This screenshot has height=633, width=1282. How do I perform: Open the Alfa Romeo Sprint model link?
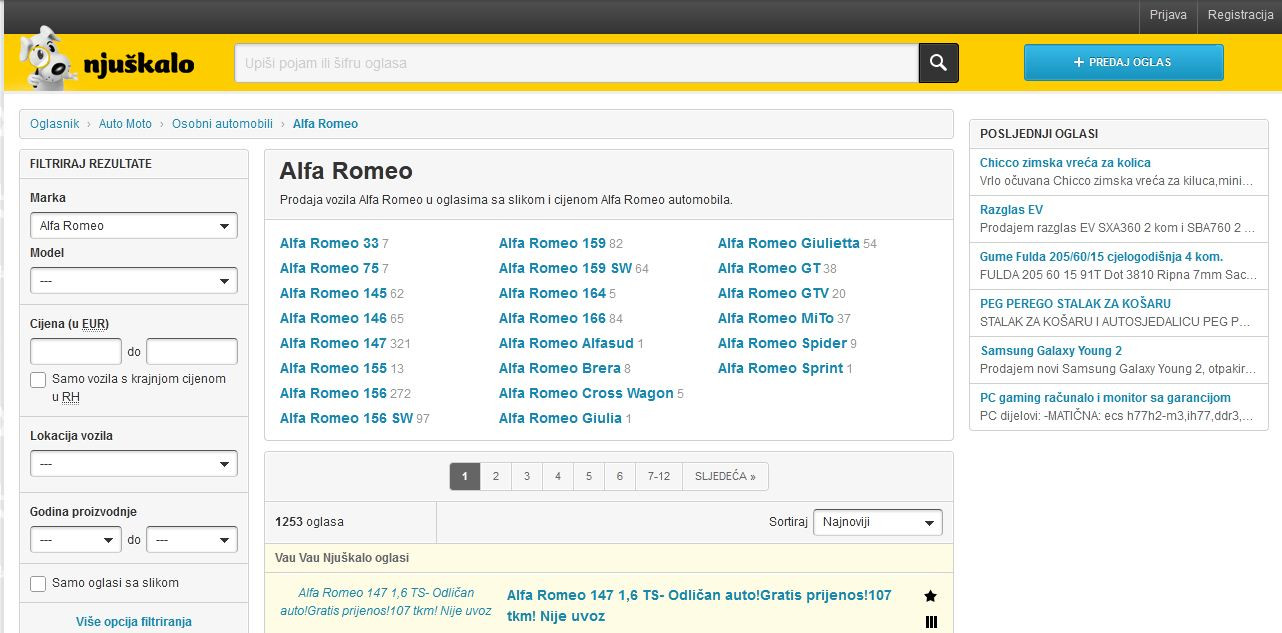[780, 368]
